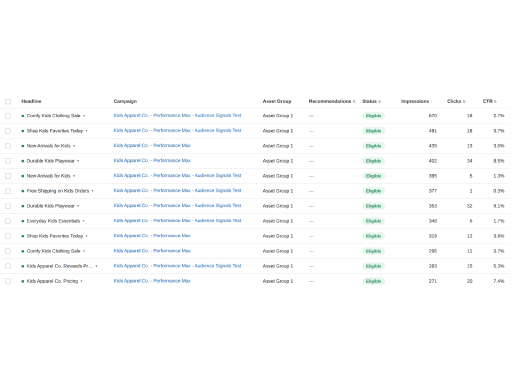Click the impressions value 283
The width and height of the screenshot is (512, 384).
click(433, 266)
